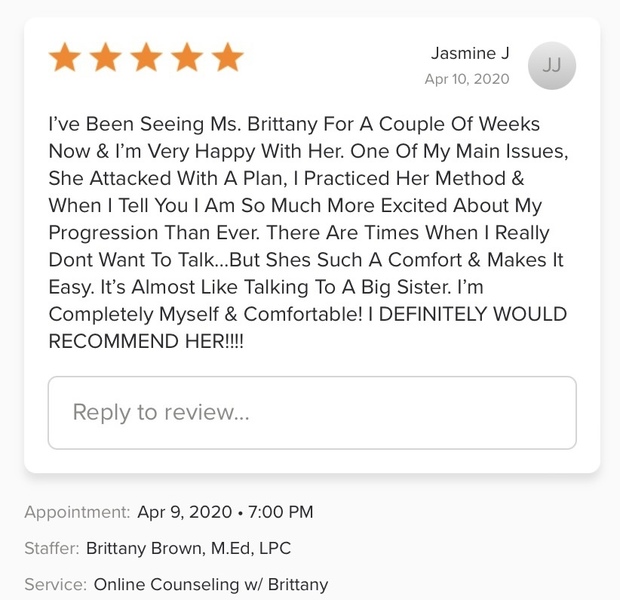Click the Appointment label

coord(77,512)
